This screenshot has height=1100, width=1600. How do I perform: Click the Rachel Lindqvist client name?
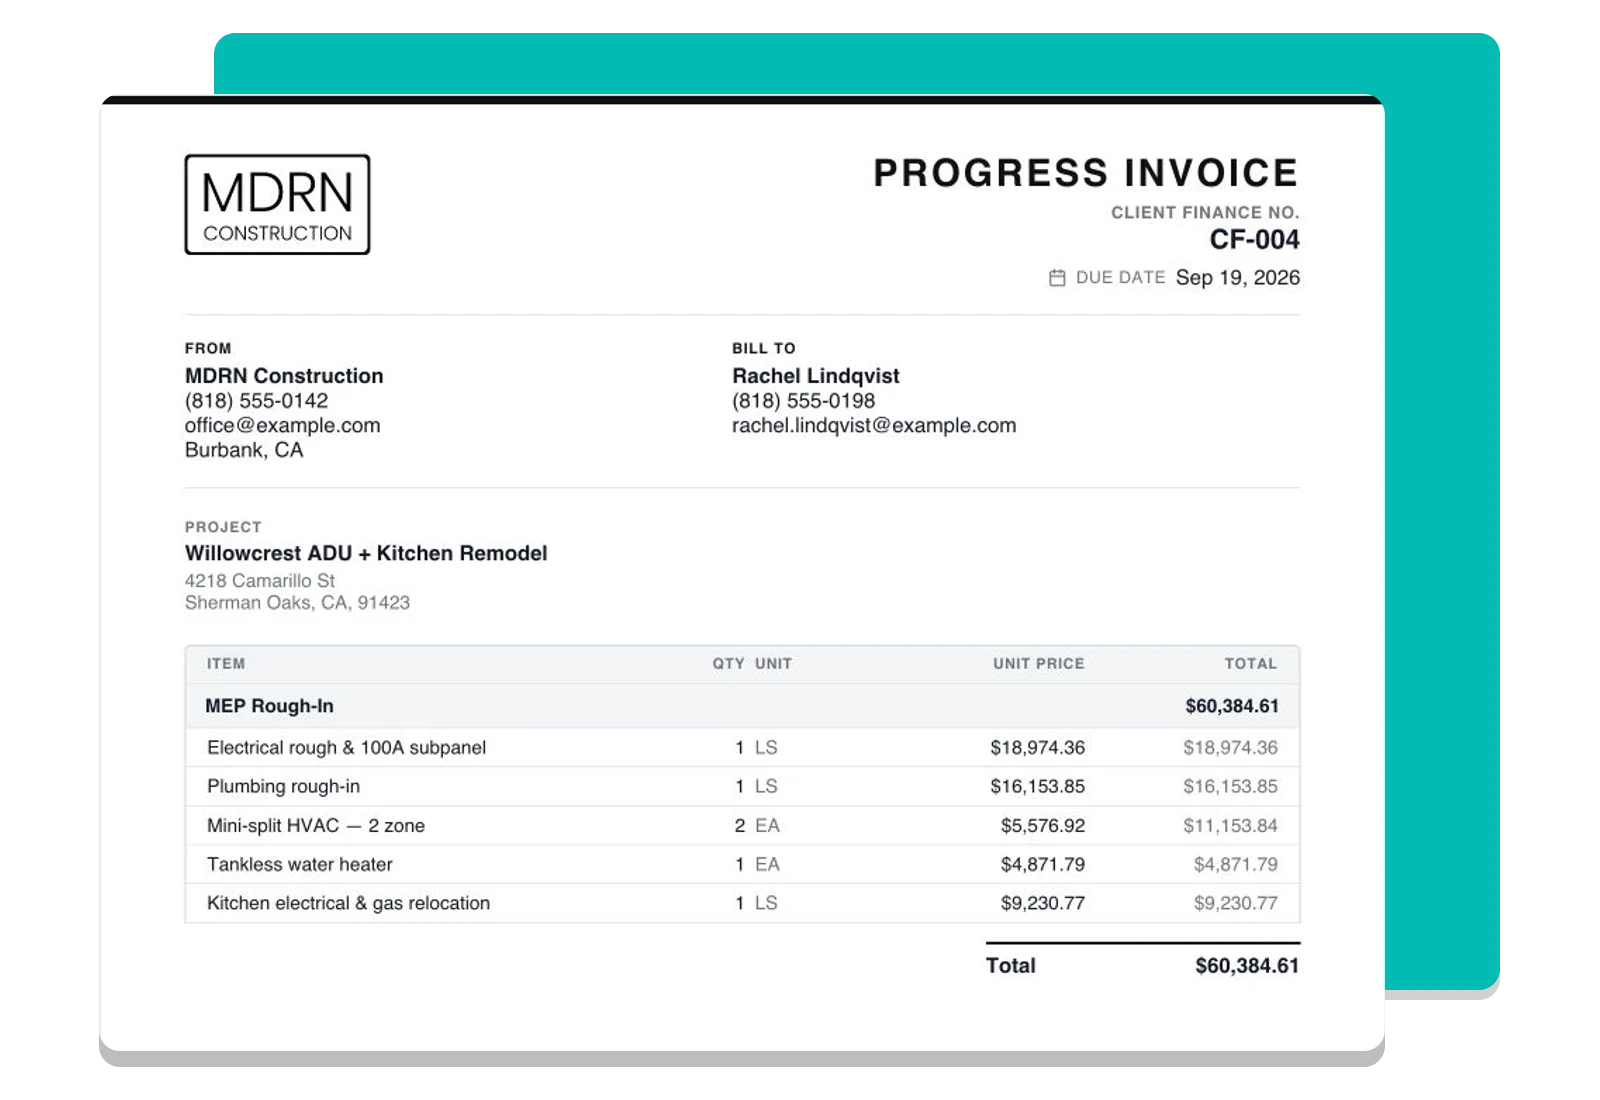816,376
